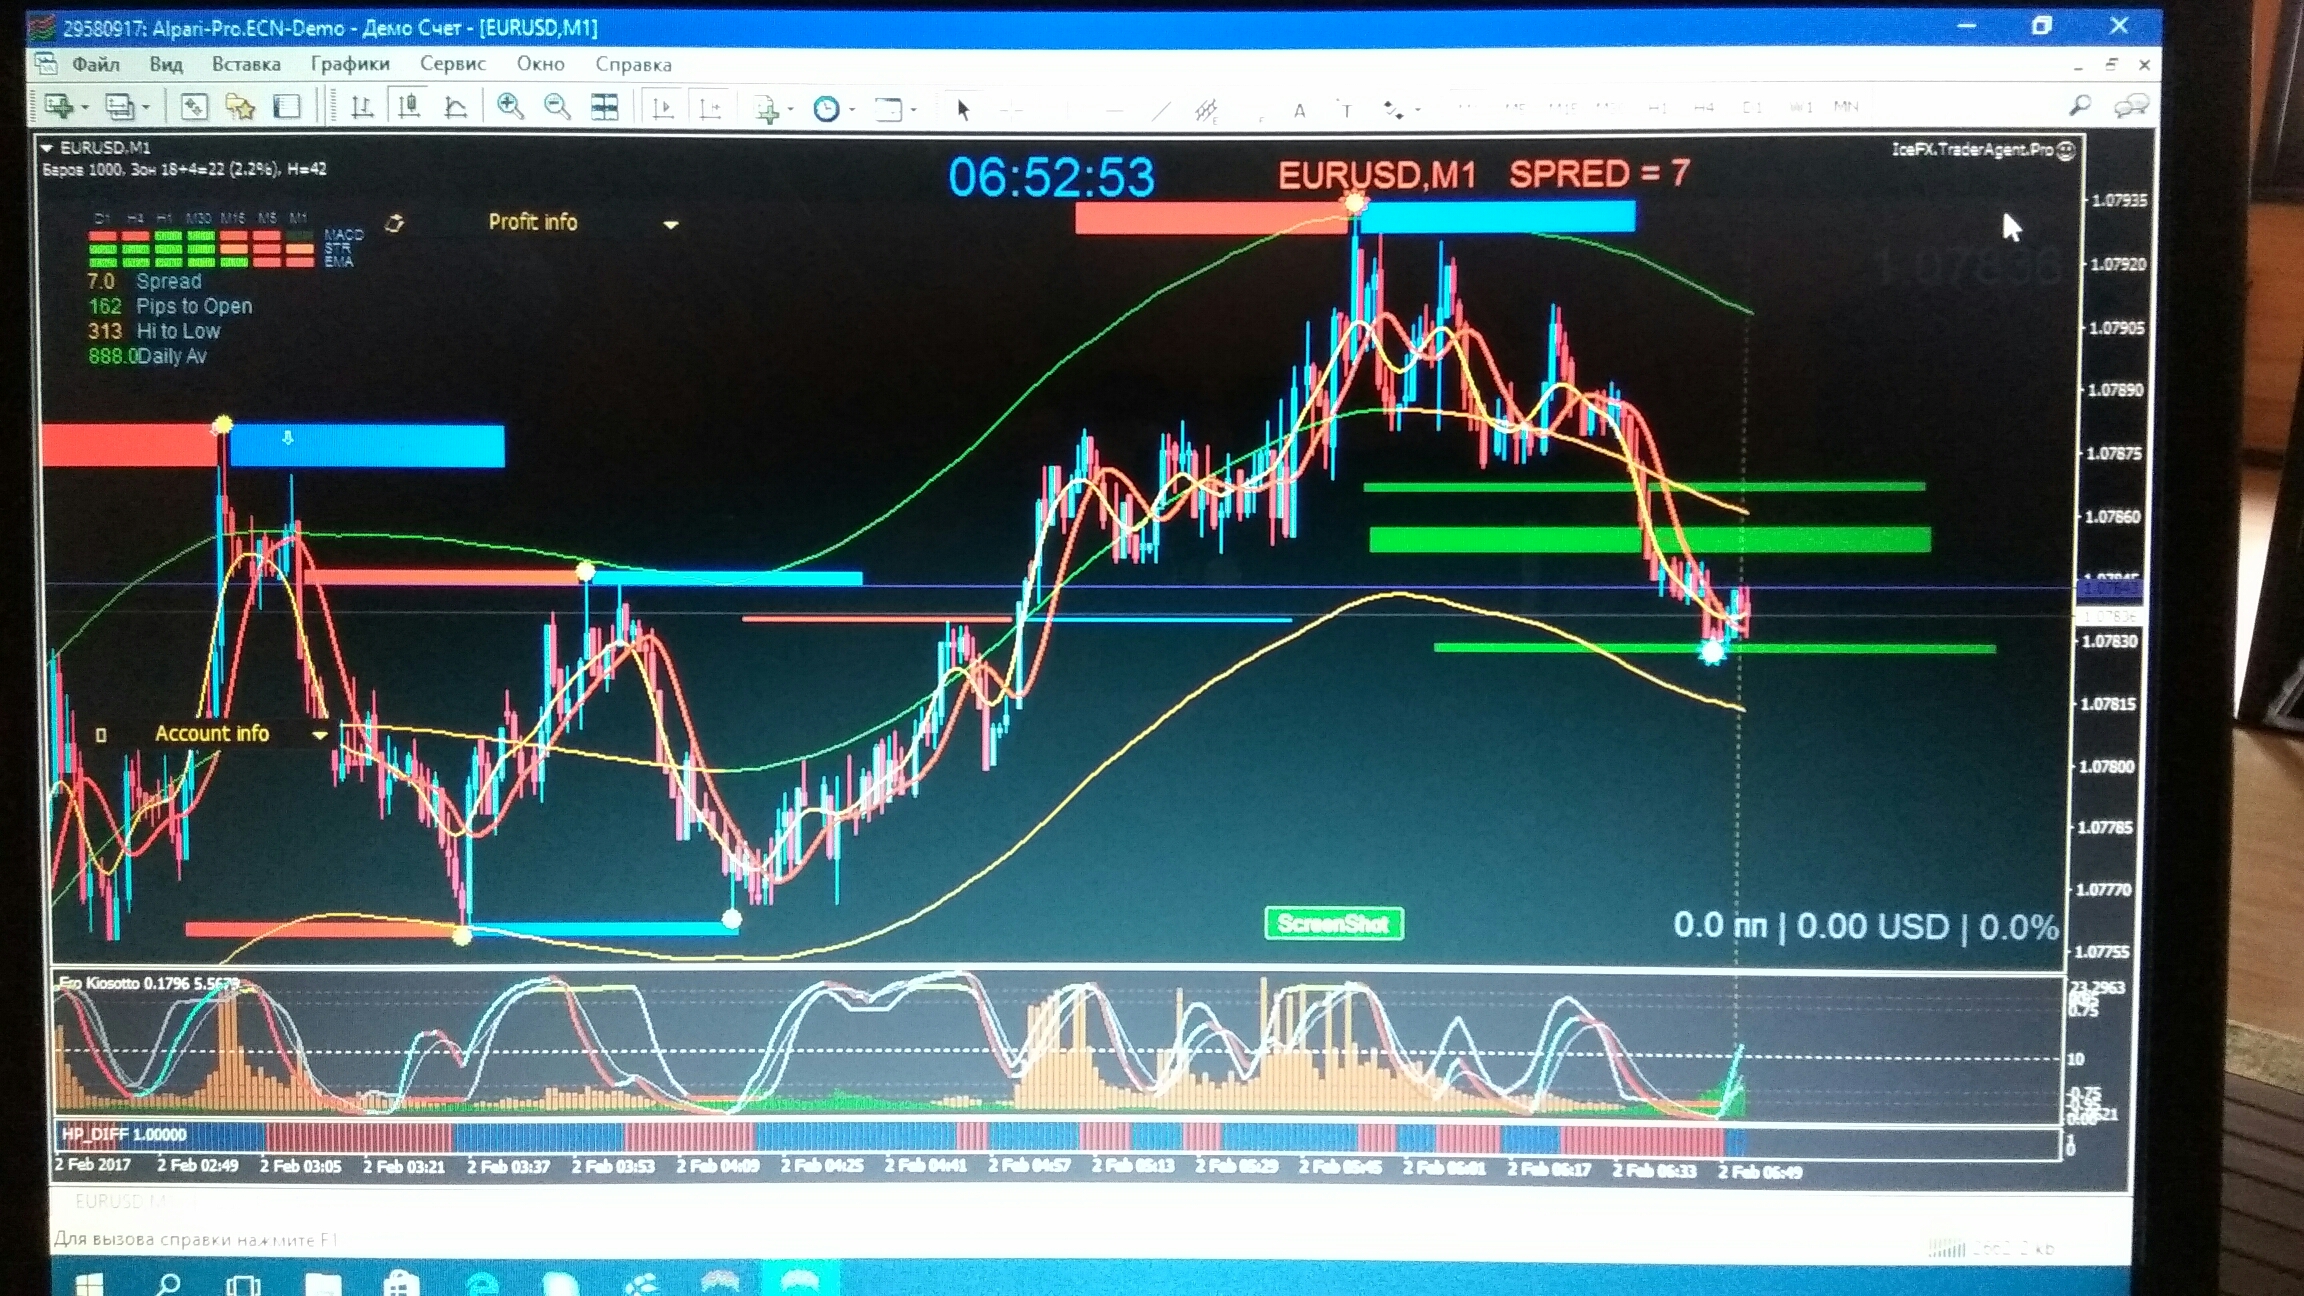The width and height of the screenshot is (2304, 1296).
Task: Open the Сервис menu
Action: (453, 64)
